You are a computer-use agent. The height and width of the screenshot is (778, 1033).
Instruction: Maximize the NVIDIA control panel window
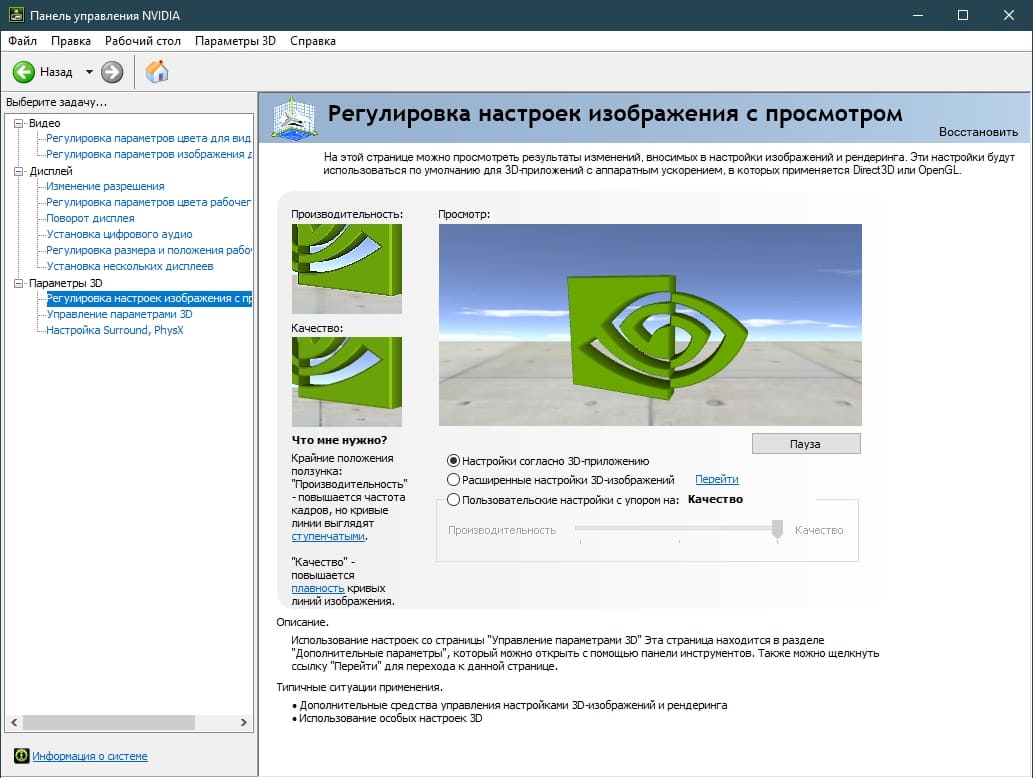963,14
